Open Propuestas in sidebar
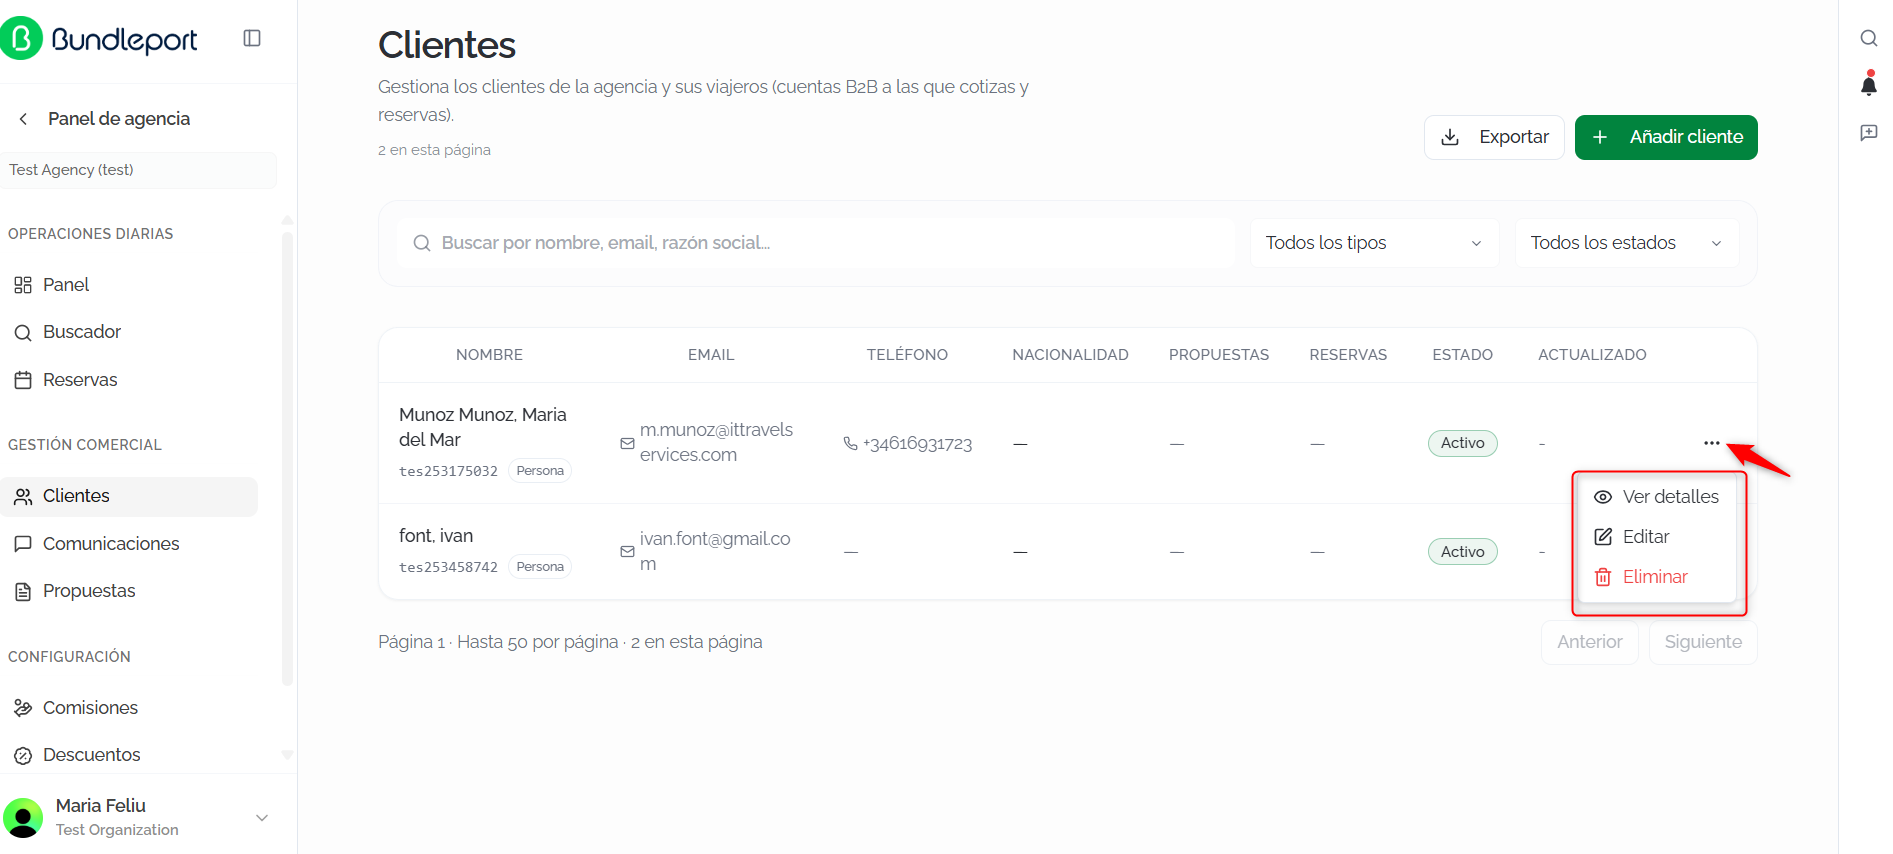The width and height of the screenshot is (1893, 854). pyautogui.click(x=129, y=591)
